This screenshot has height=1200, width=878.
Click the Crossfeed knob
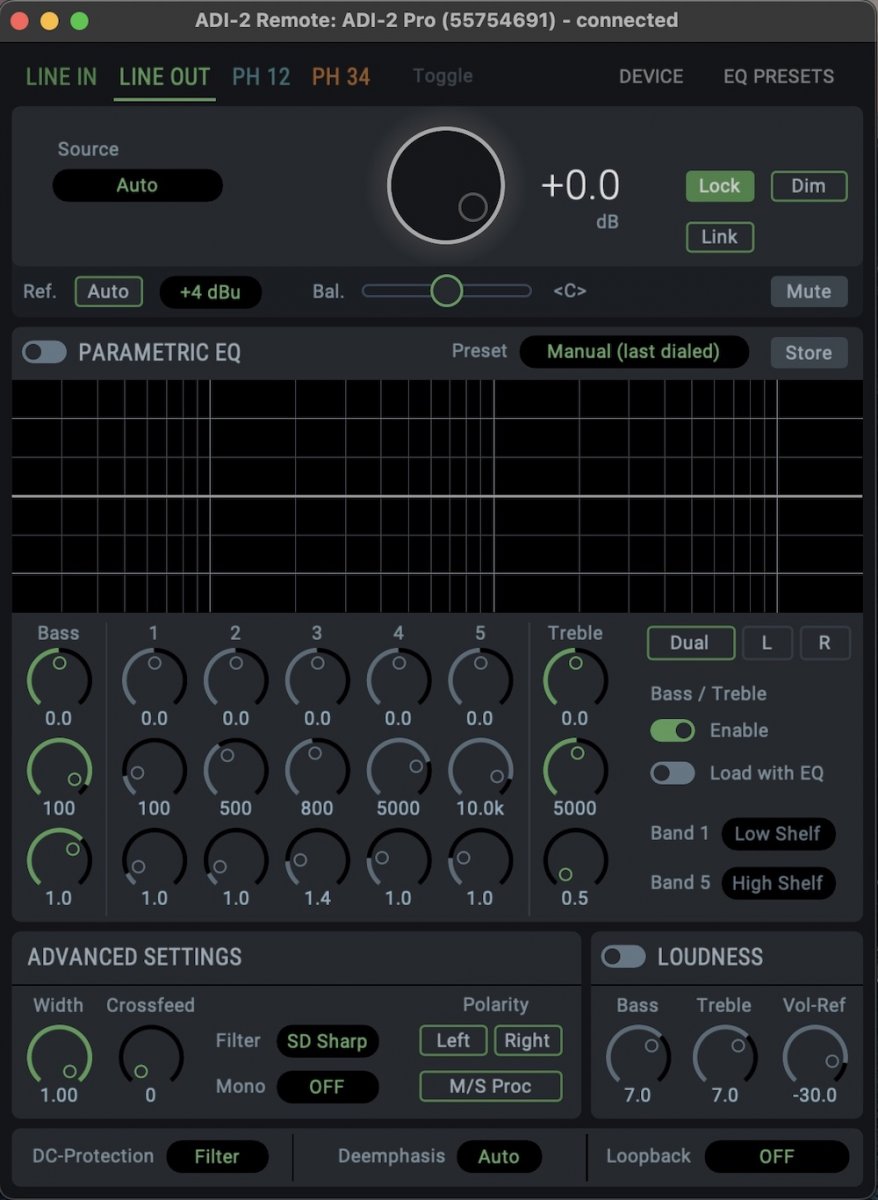(x=151, y=1057)
